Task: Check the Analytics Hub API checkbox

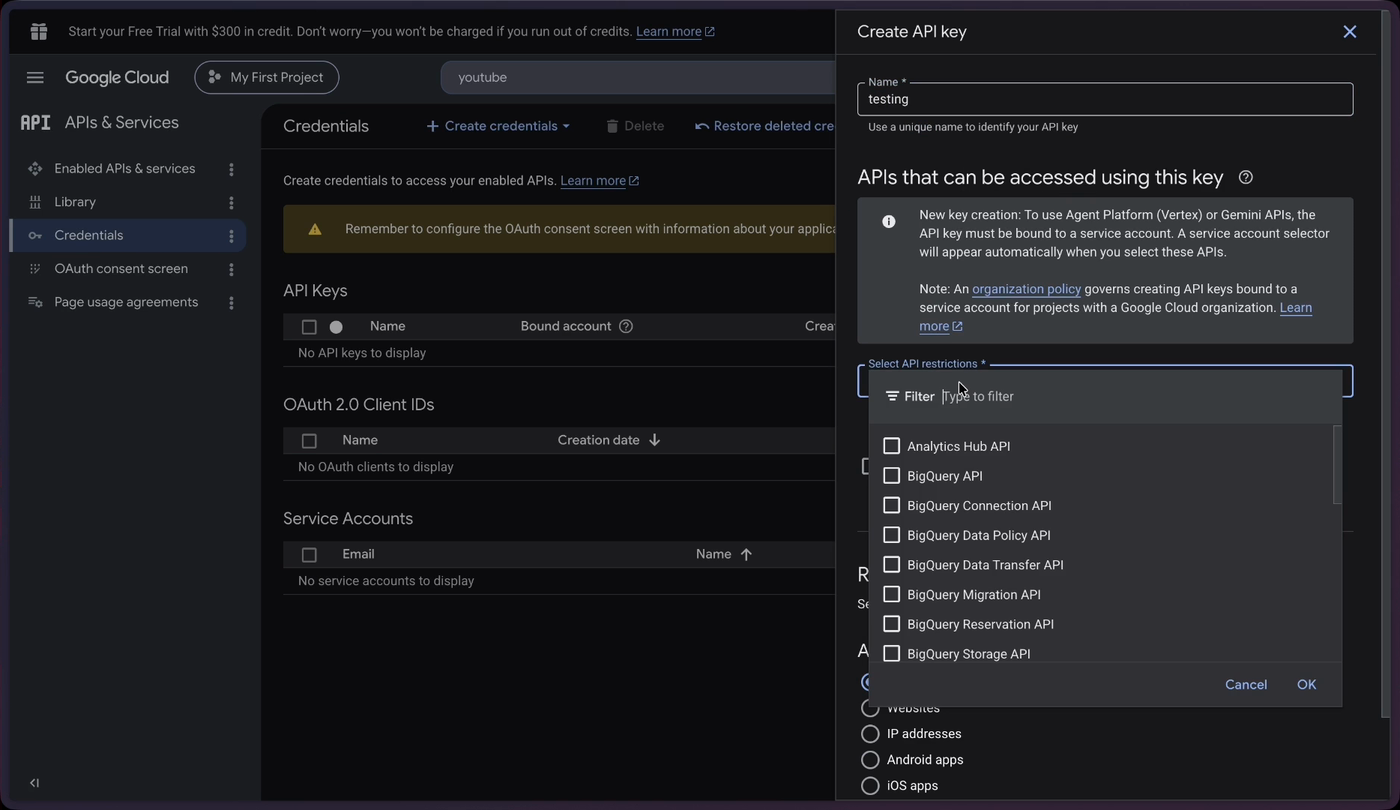Action: tap(891, 446)
